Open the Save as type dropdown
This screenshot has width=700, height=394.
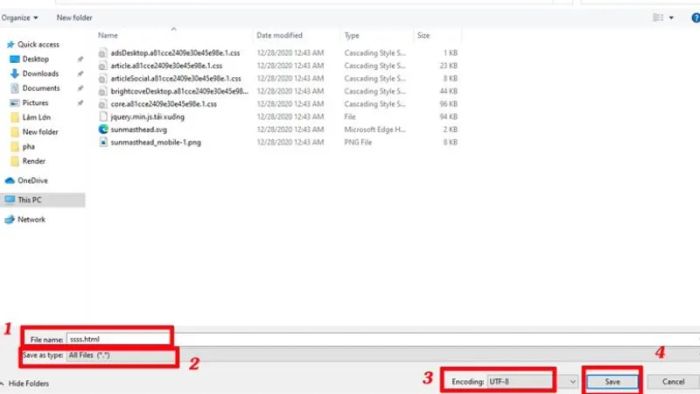(x=383, y=356)
